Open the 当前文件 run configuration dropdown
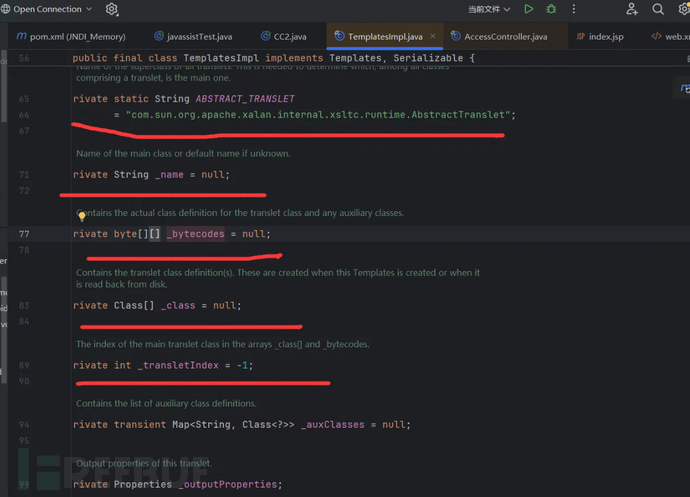The width and height of the screenshot is (690, 497). 489,9
